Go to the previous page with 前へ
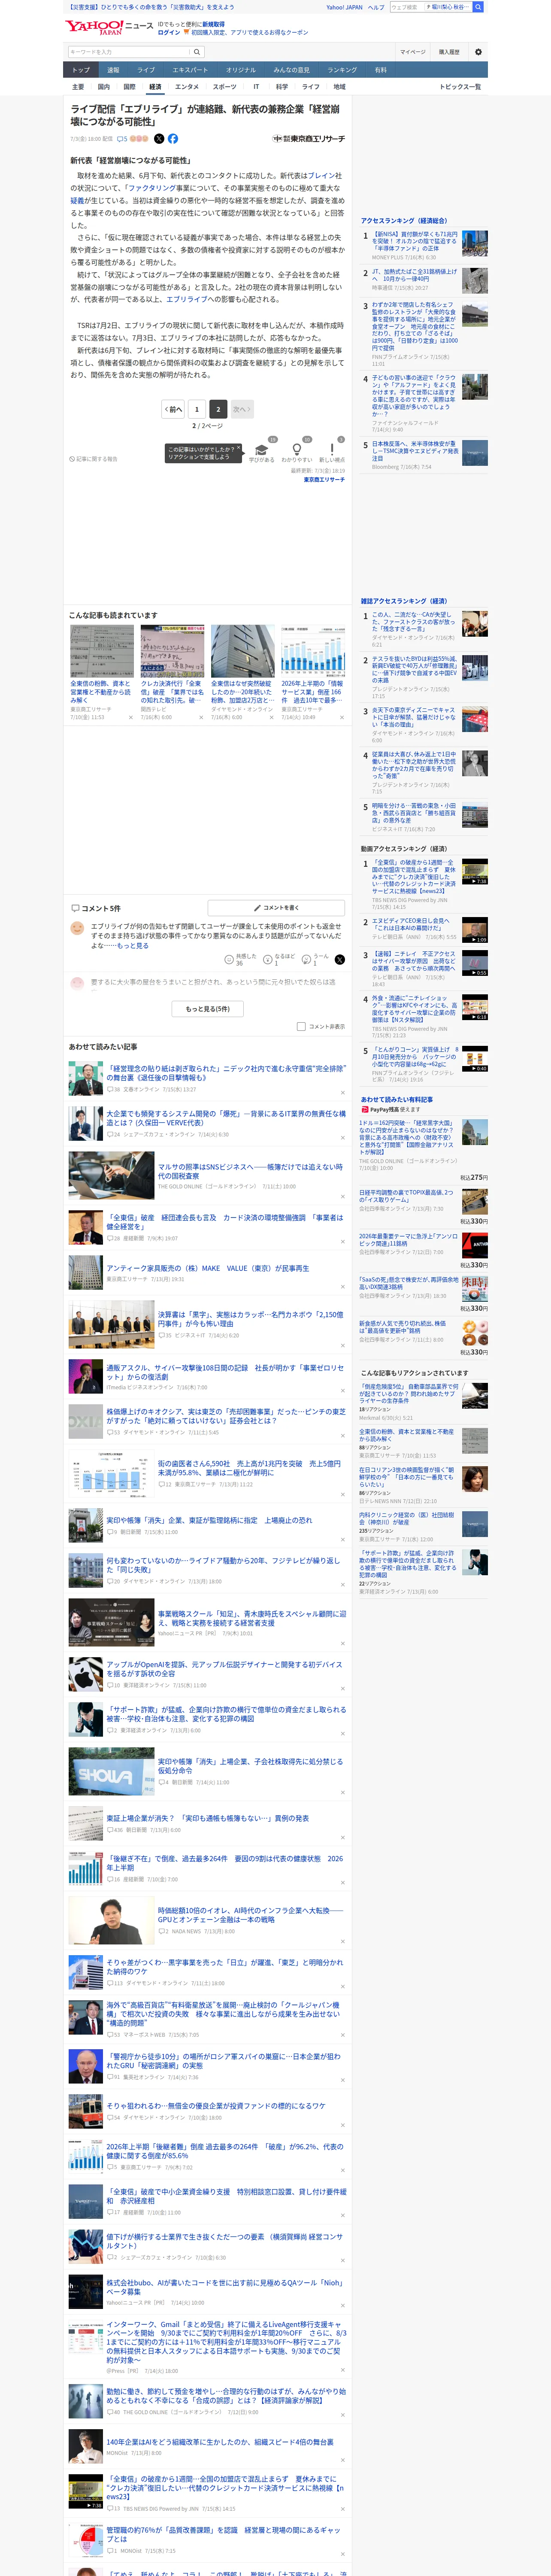Screen dimensions: 551x2576 (174, 409)
